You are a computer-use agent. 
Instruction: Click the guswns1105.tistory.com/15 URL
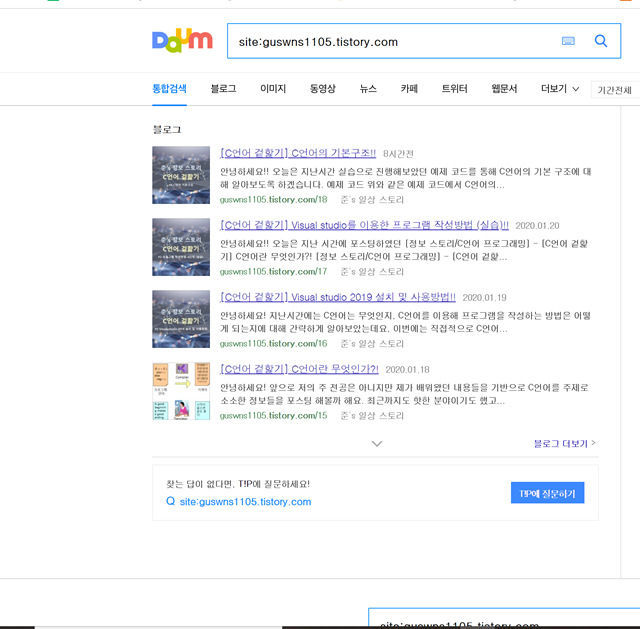(x=273, y=416)
